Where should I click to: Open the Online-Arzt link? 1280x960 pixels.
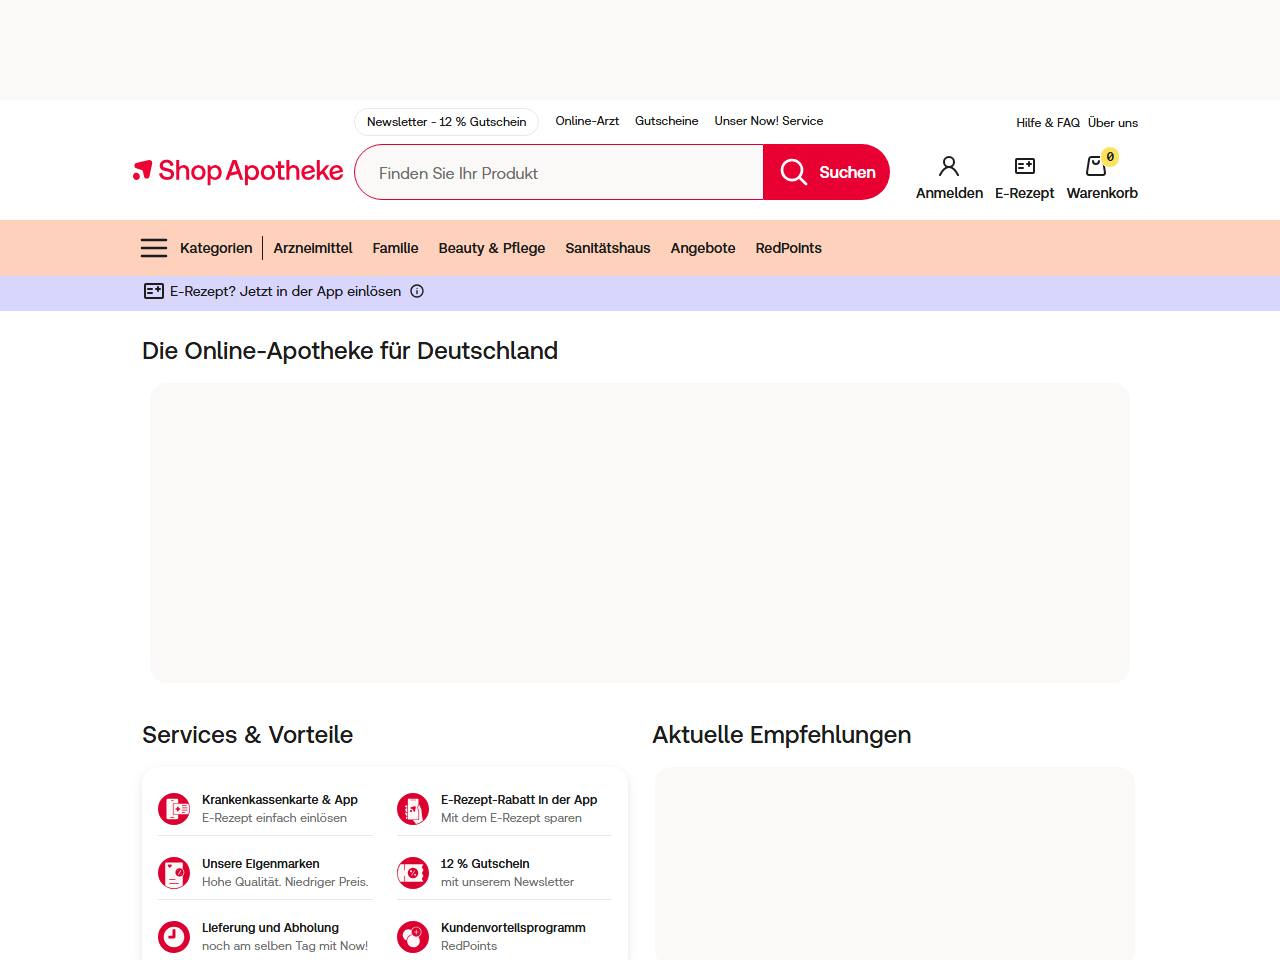tap(587, 121)
